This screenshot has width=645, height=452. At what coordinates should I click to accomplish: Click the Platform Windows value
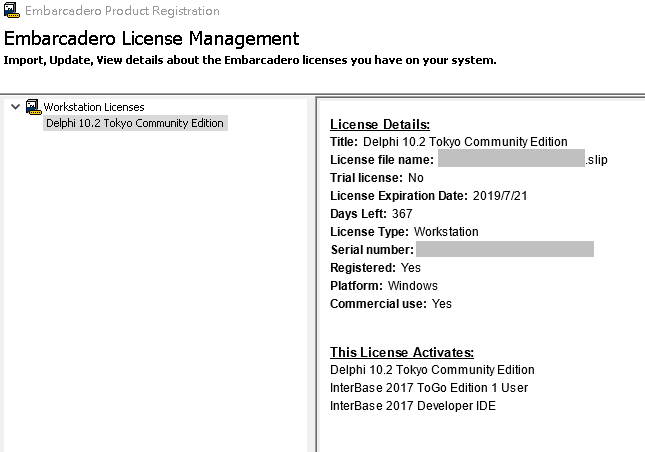pyautogui.click(x=413, y=285)
